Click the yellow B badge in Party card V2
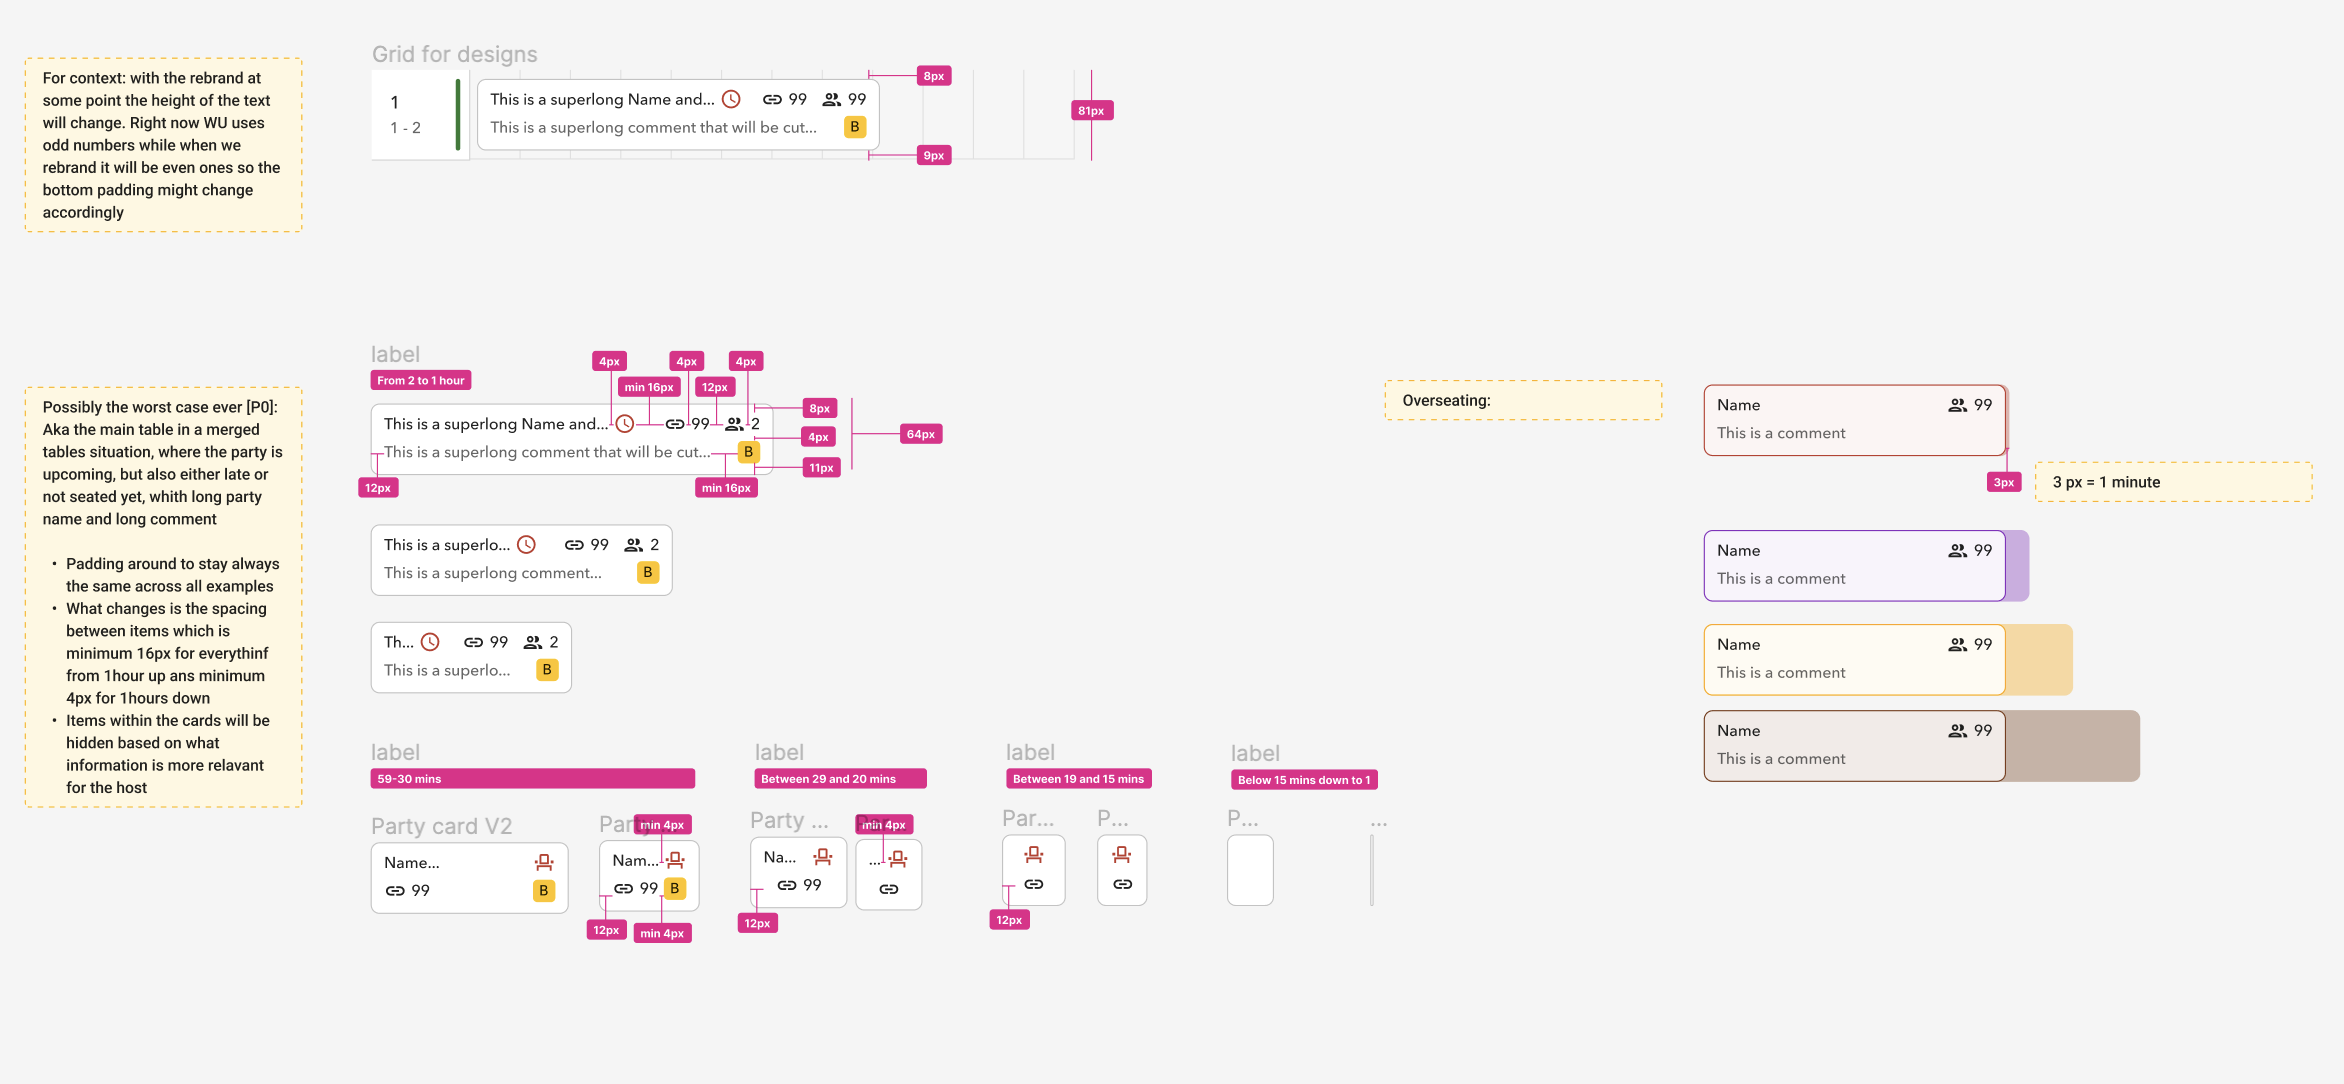Screen dimensions: 2344x1084 click(x=543, y=890)
